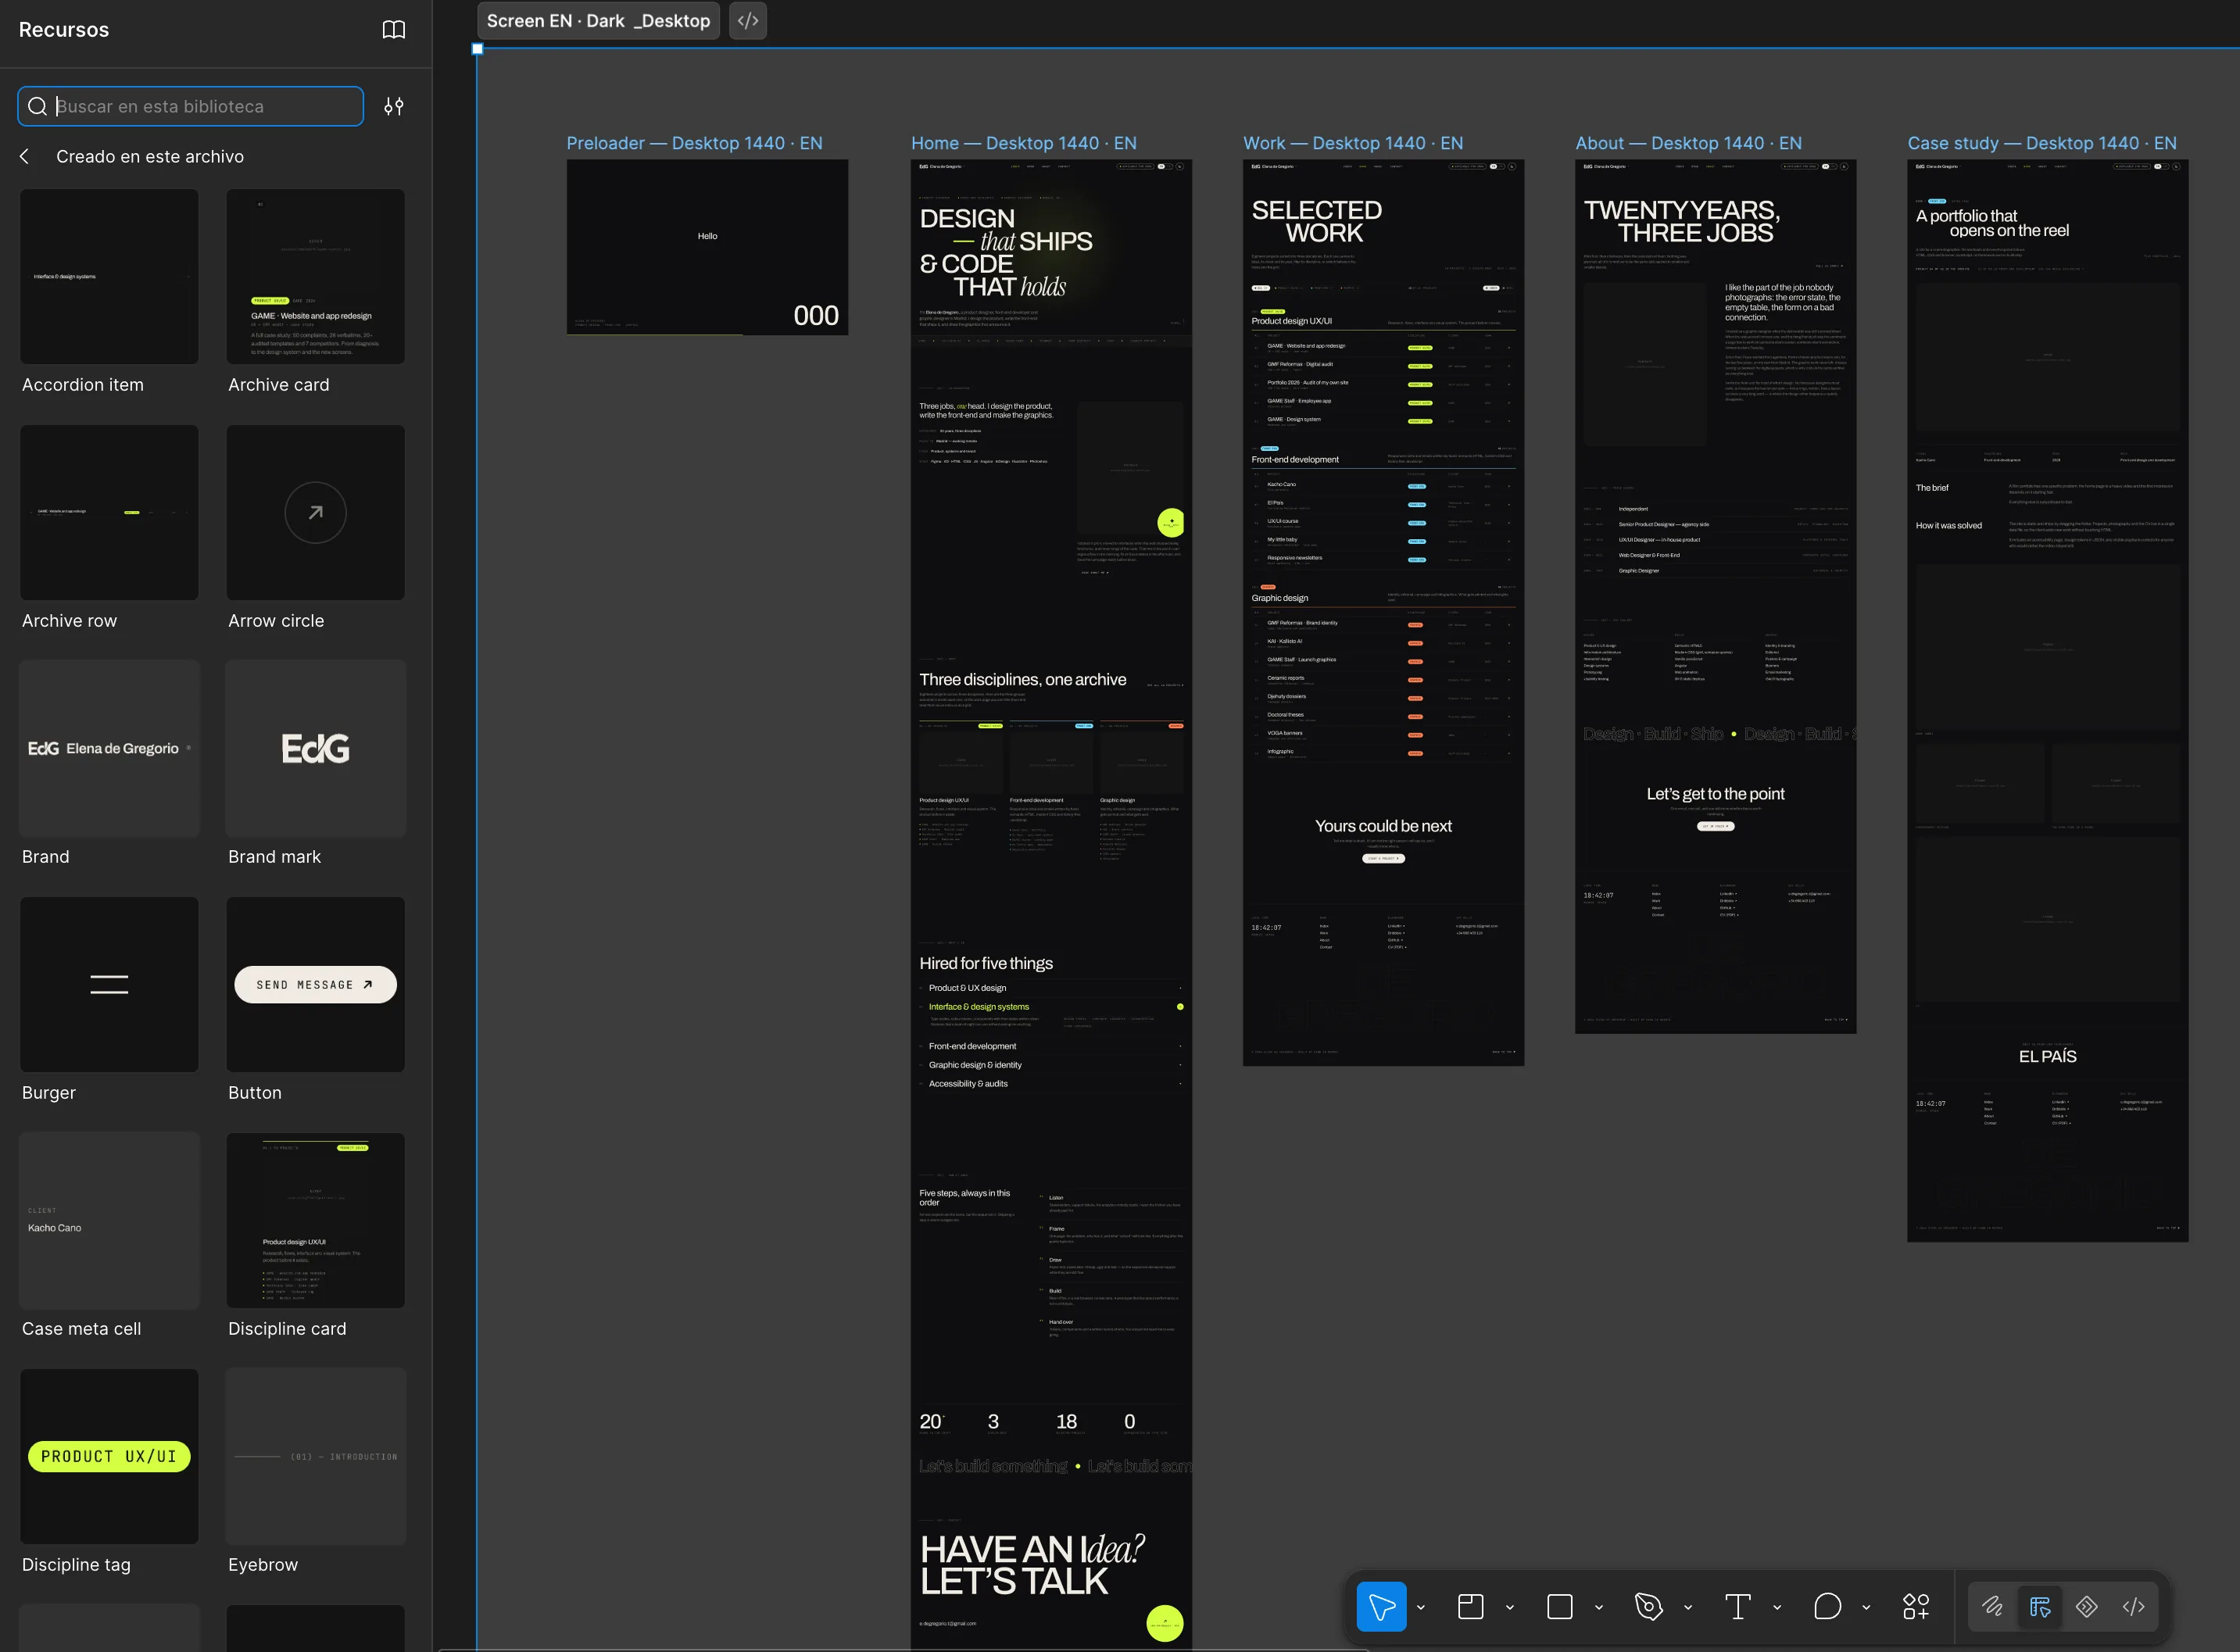
Task: Switch to Design mode ruler toggle
Action: pyautogui.click(x=2040, y=1606)
